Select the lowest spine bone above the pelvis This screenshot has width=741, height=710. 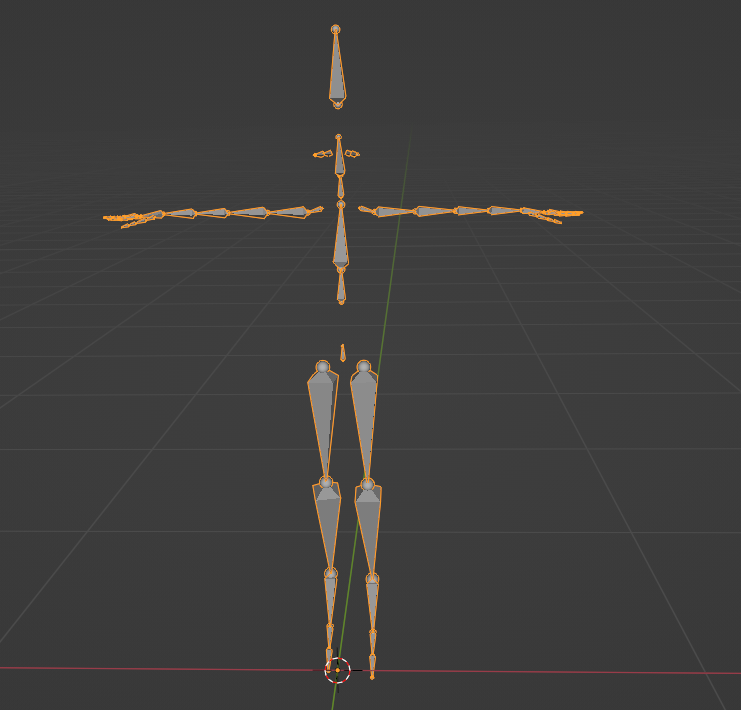click(x=341, y=286)
